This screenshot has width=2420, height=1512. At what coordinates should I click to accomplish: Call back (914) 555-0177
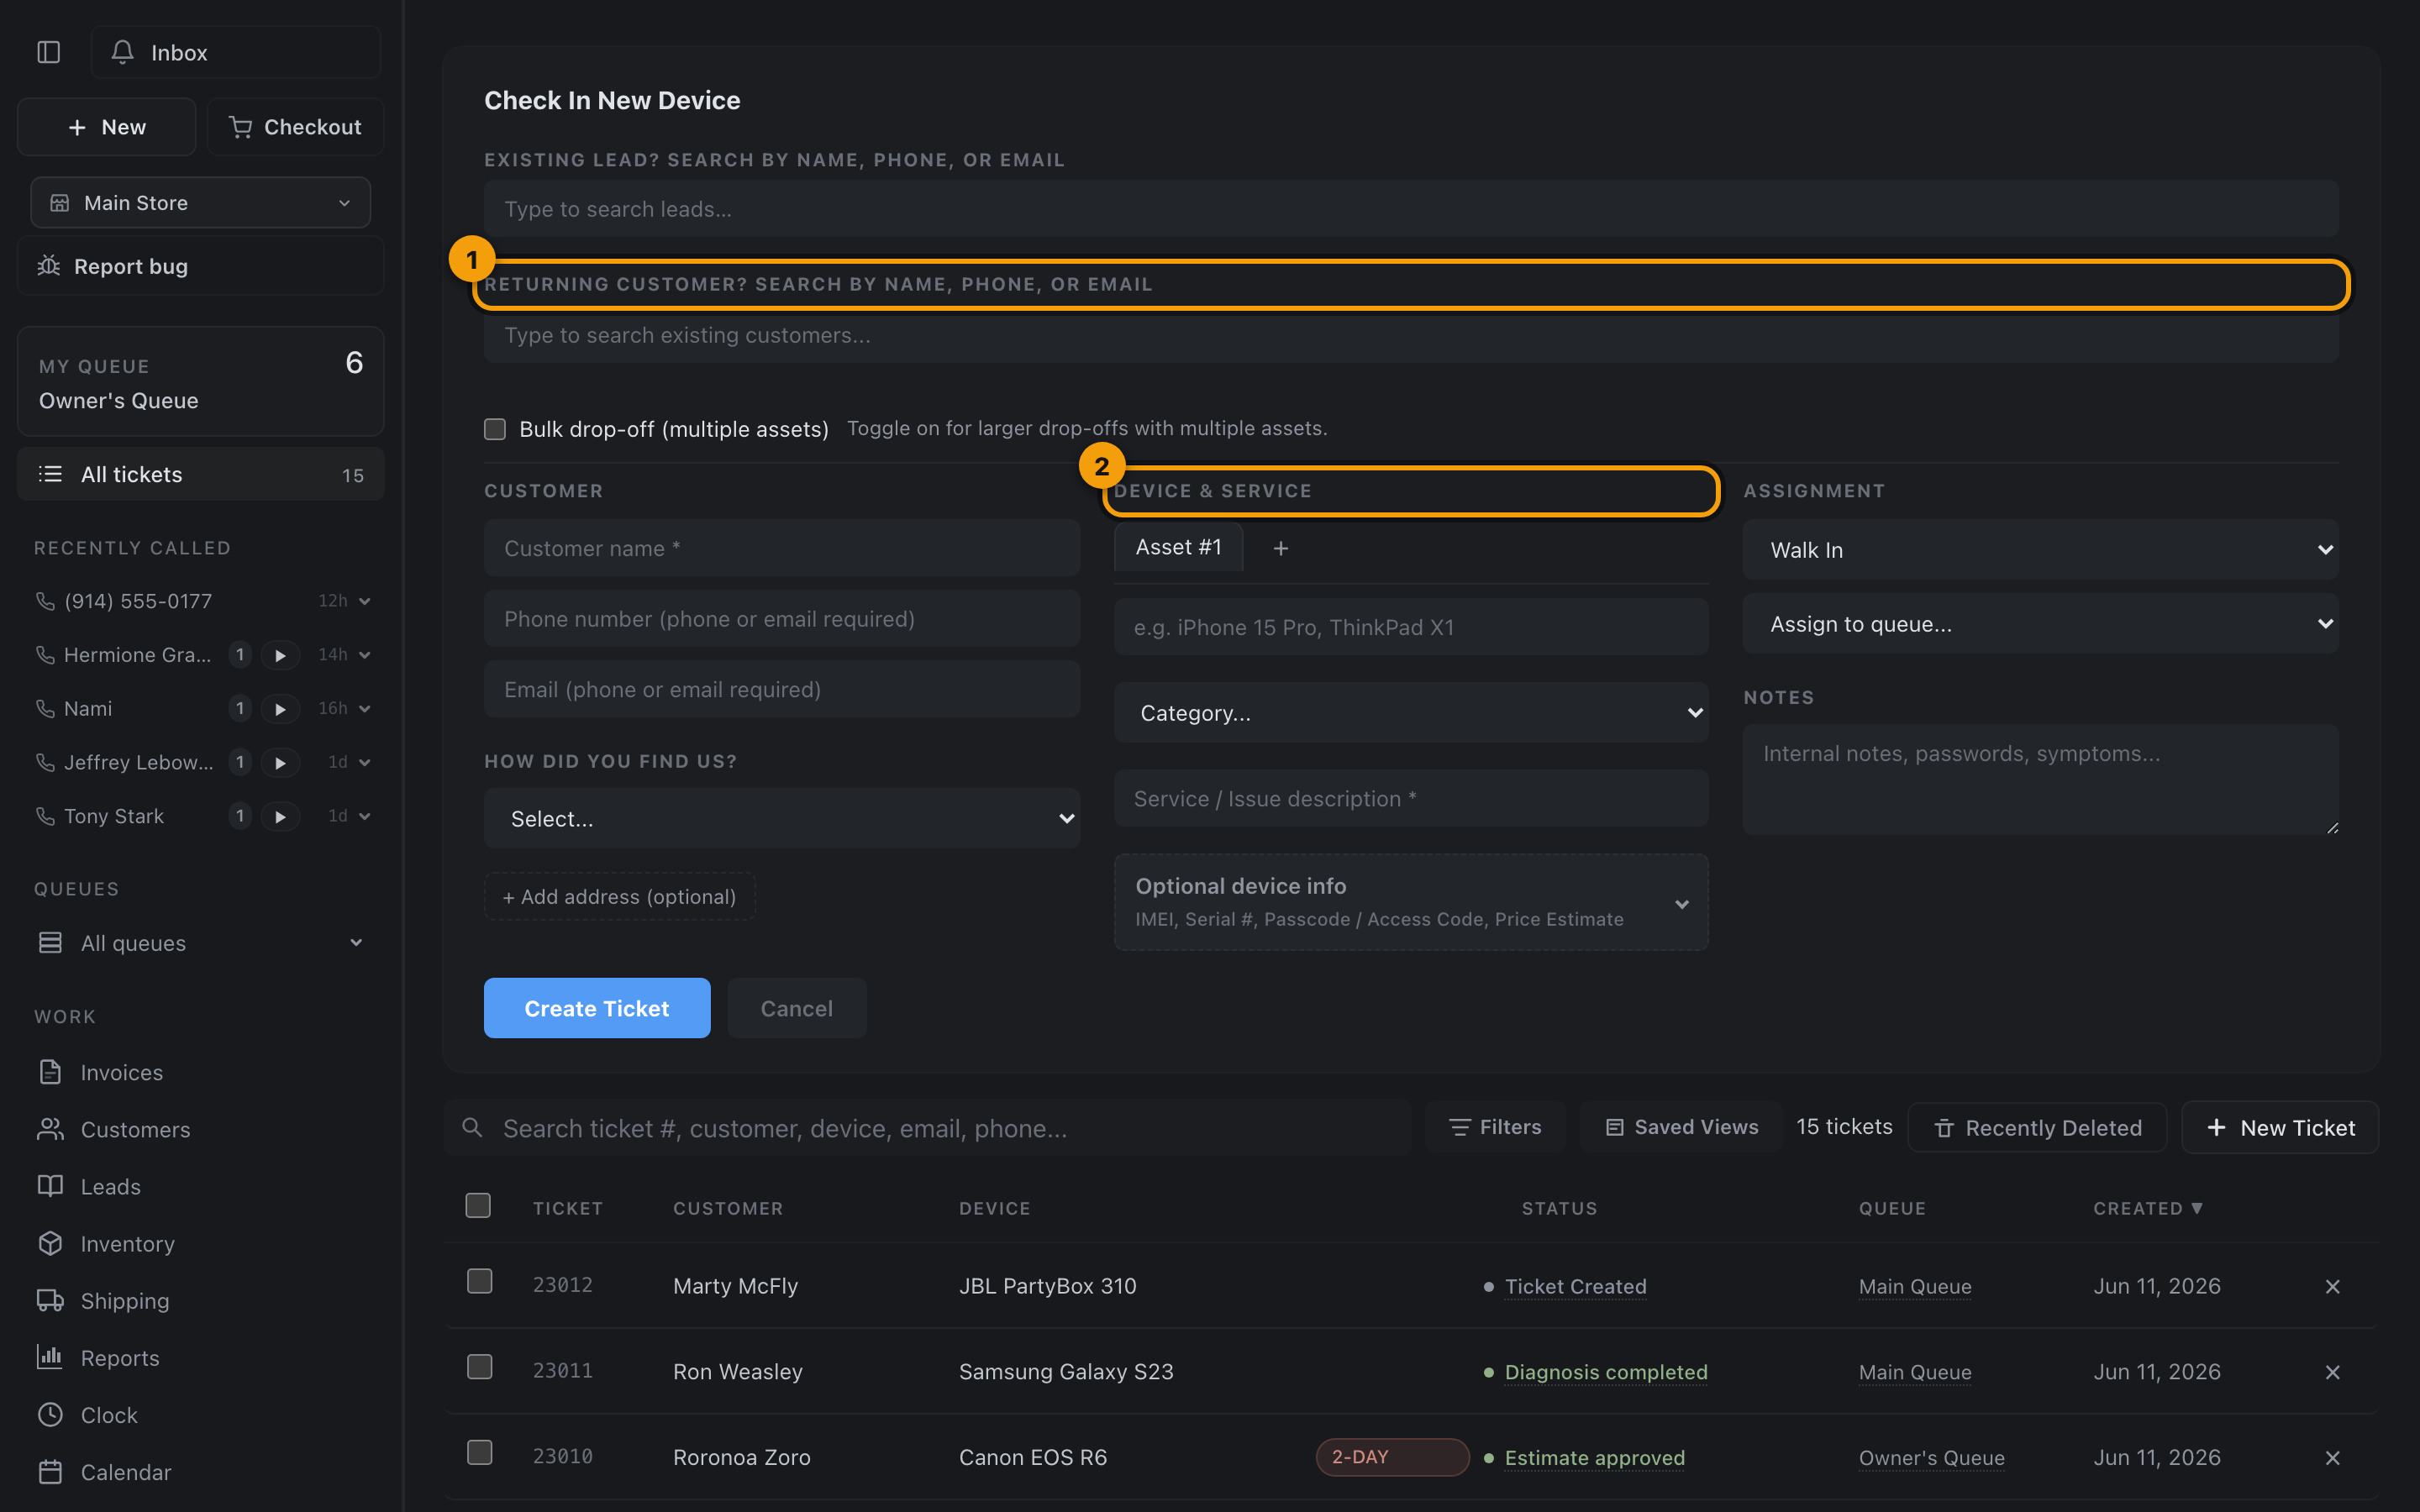pyautogui.click(x=45, y=601)
